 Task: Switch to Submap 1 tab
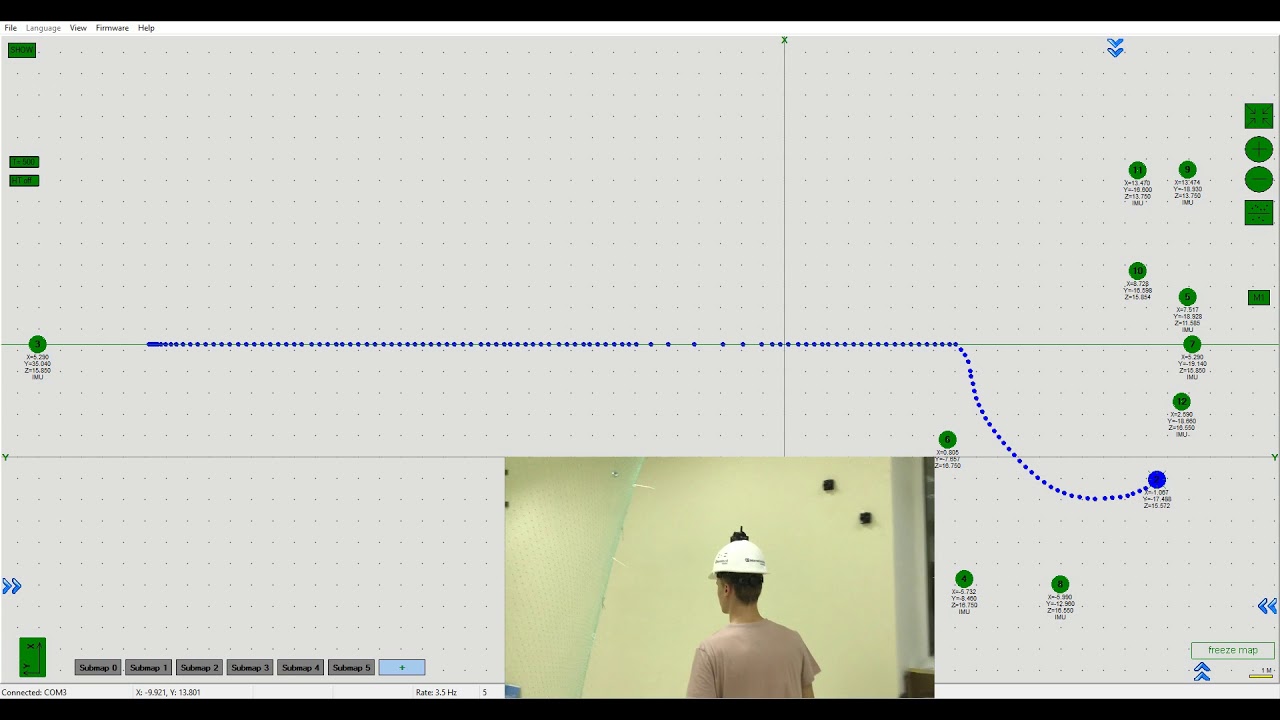[x=148, y=667]
